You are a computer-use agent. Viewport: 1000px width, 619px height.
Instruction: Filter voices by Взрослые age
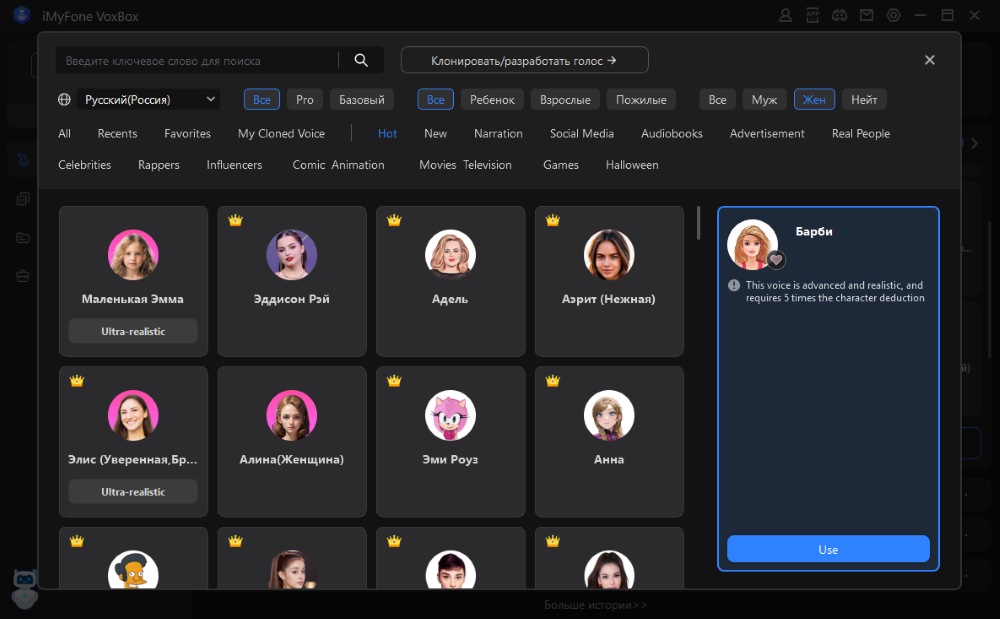[565, 99]
